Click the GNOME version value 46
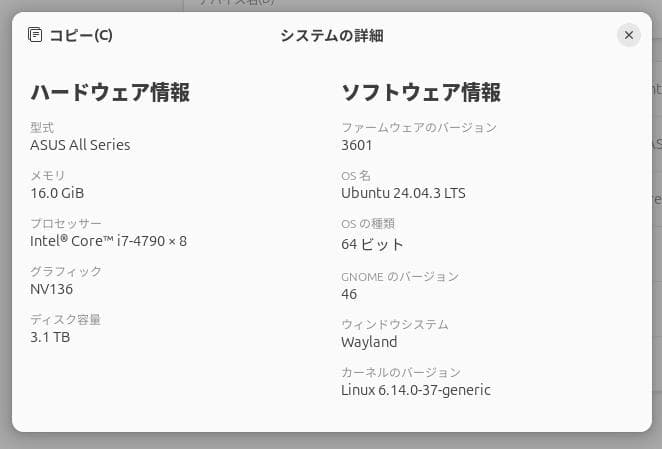662x449 pixels. 349,294
